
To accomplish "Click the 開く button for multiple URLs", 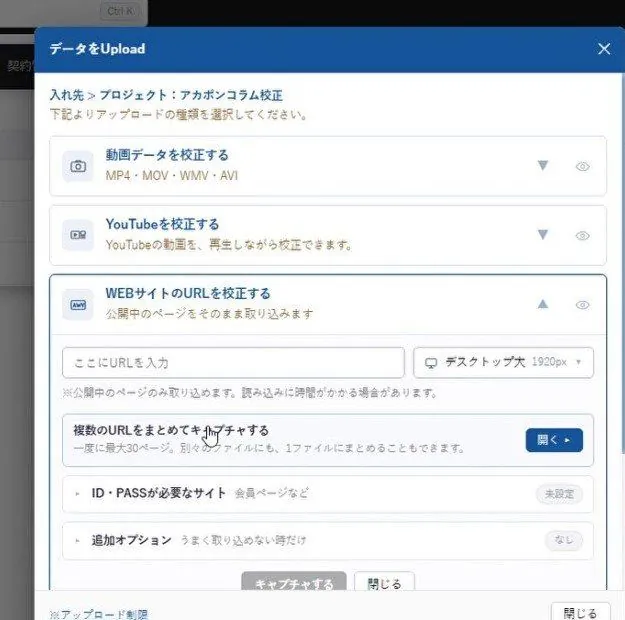I will pyautogui.click(x=554, y=440).
